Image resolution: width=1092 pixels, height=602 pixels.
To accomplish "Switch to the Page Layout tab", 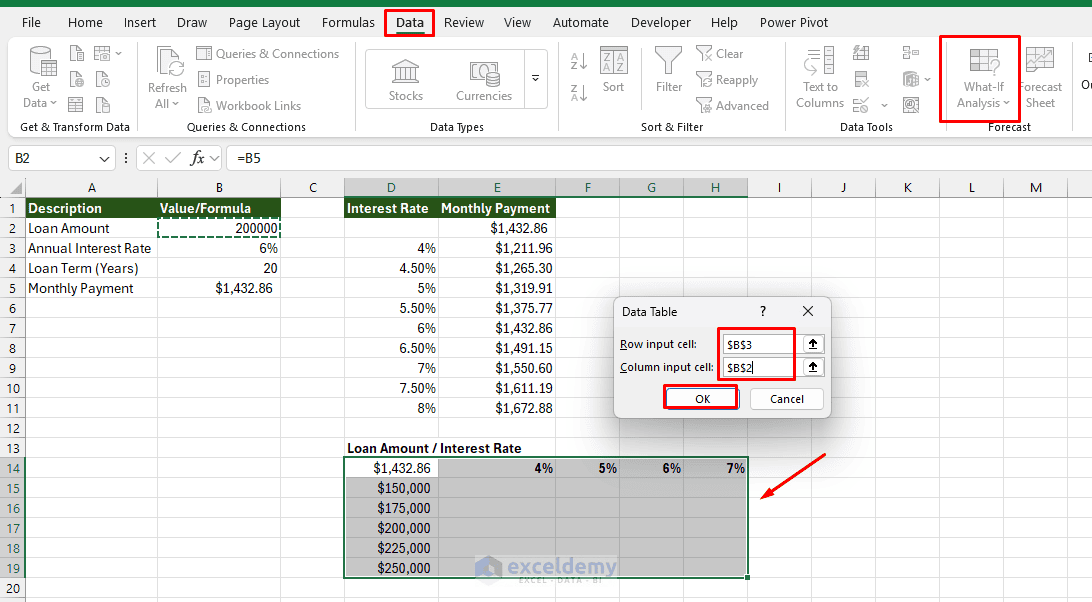I will point(264,22).
